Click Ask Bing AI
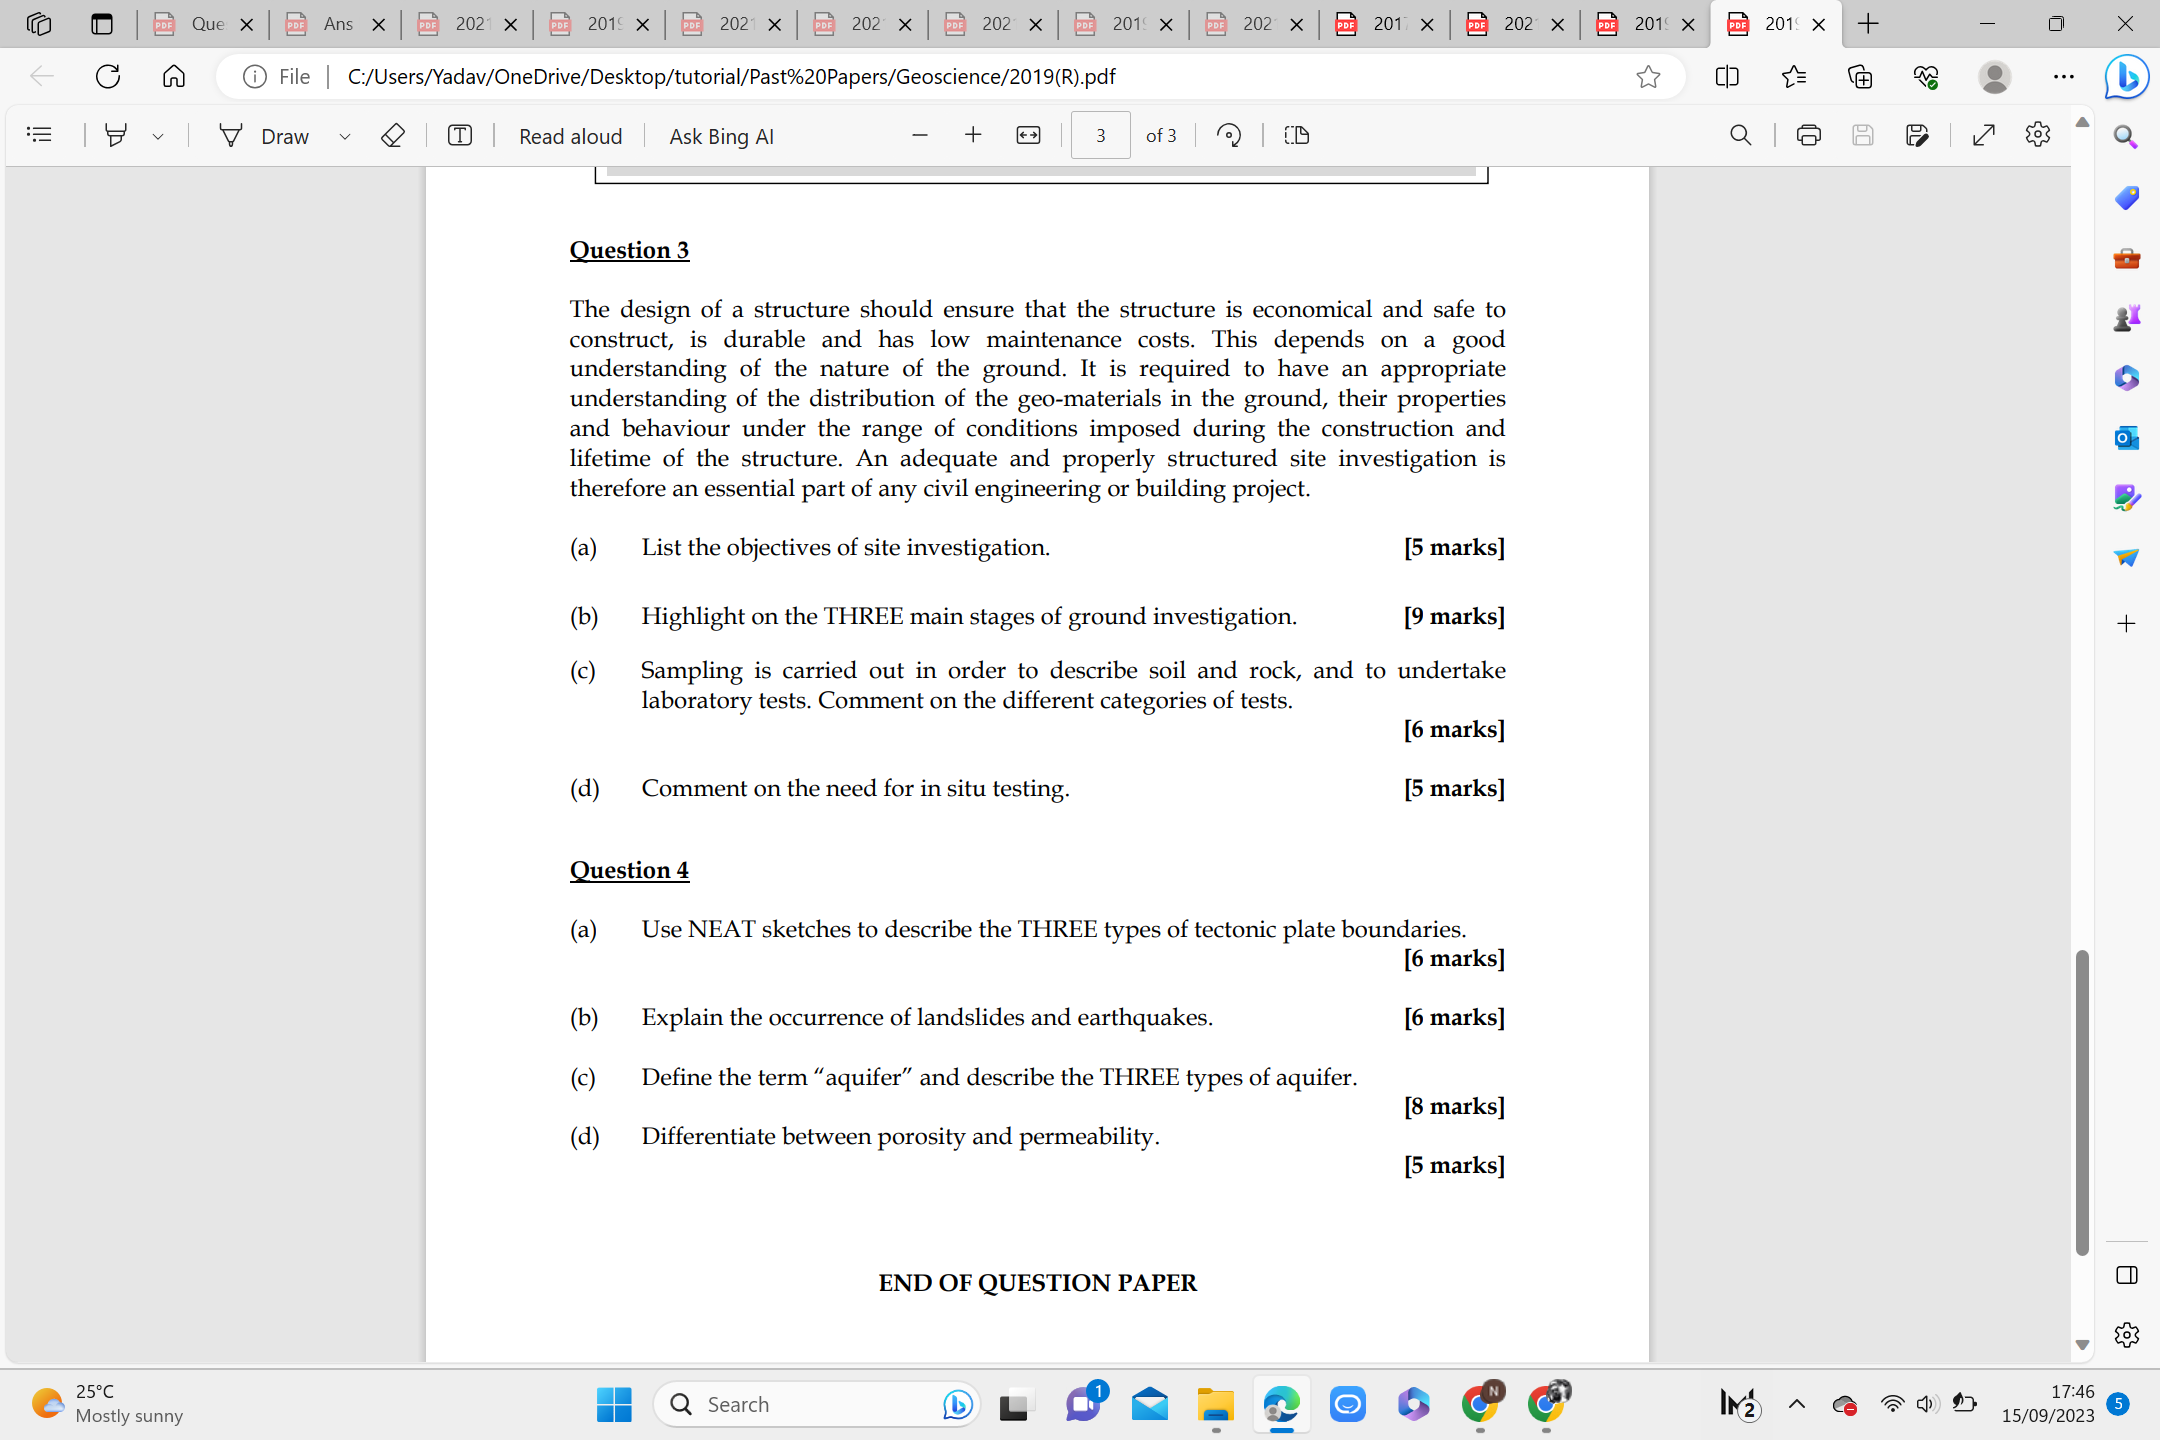 coord(722,135)
